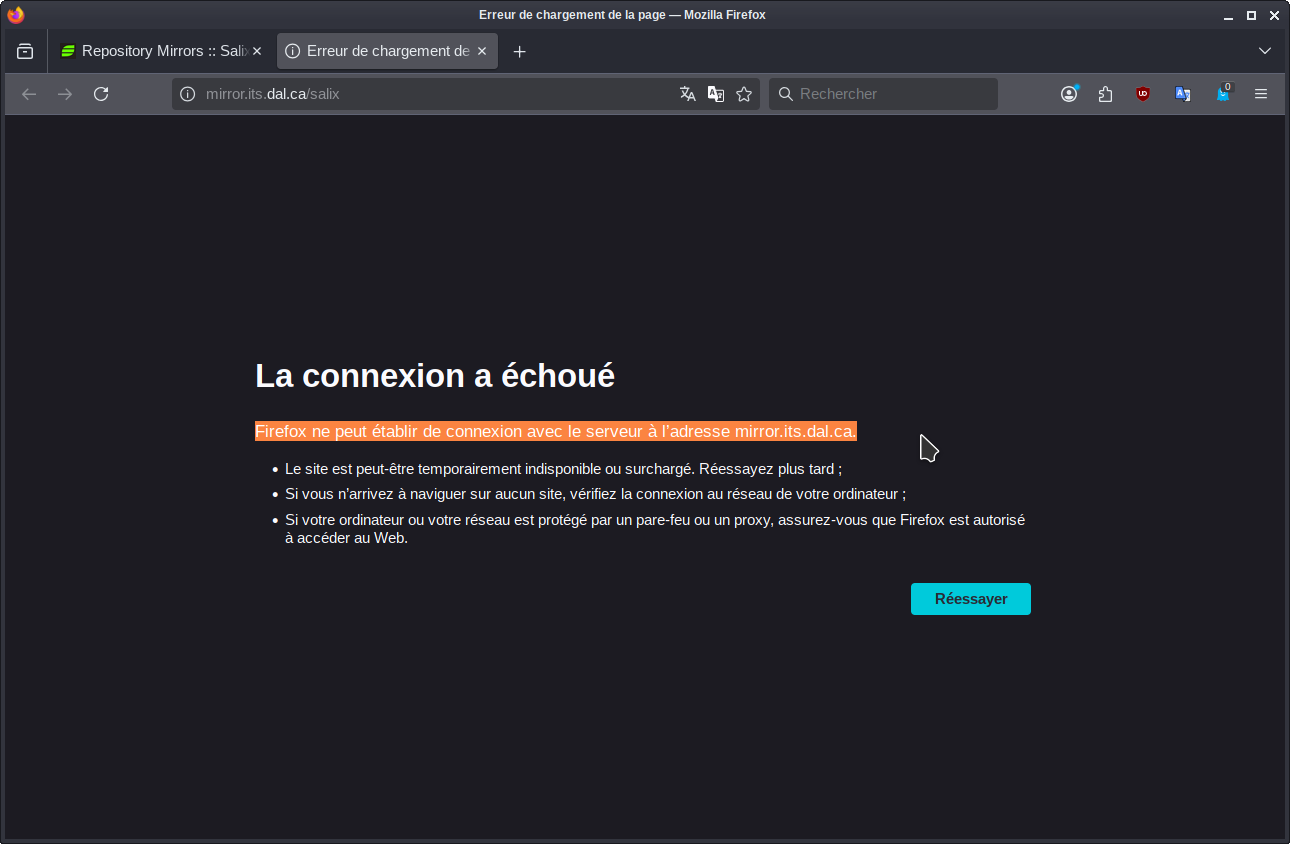The width and height of the screenshot is (1290, 844).
Task: Click the Firefox translate page icon in address bar
Action: point(687,94)
